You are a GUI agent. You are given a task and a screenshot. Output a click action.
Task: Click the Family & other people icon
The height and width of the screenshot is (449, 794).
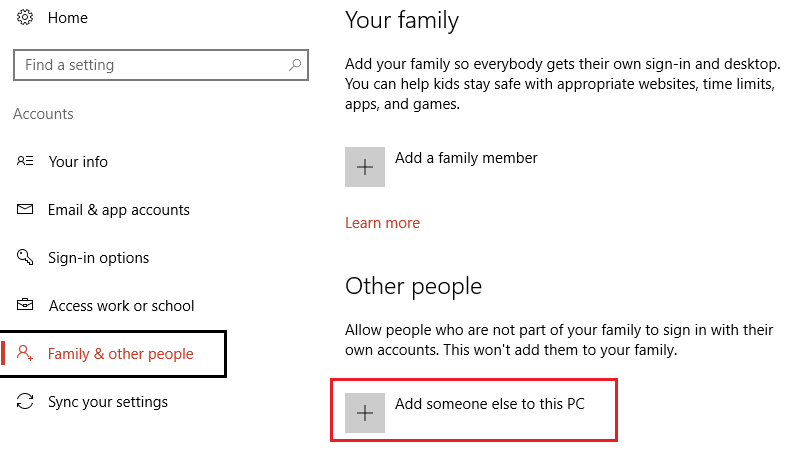[26, 354]
